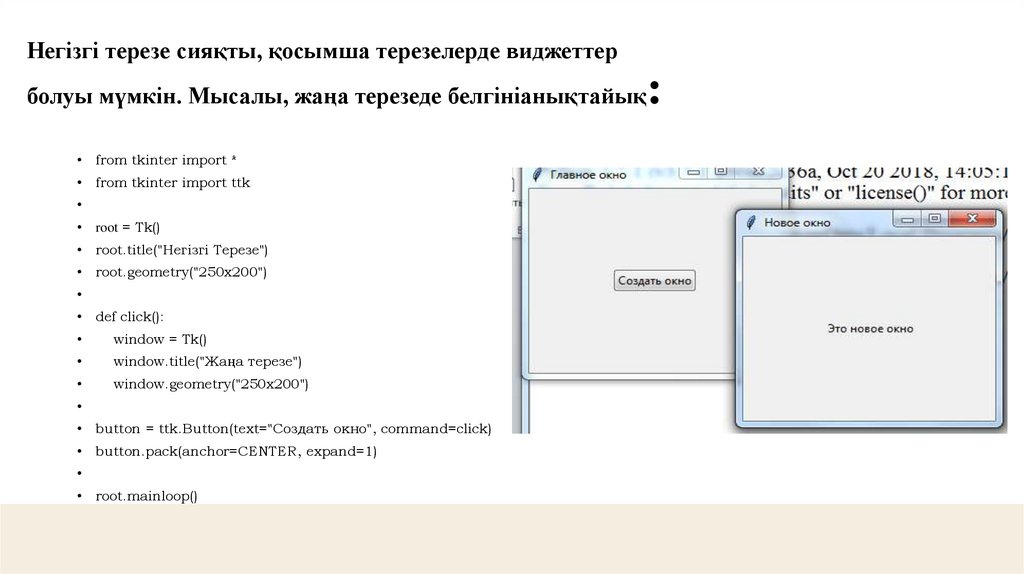Image resolution: width=1024 pixels, height=574 pixels.
Task: Maximize the "Новое окно" window
Action: point(935,219)
